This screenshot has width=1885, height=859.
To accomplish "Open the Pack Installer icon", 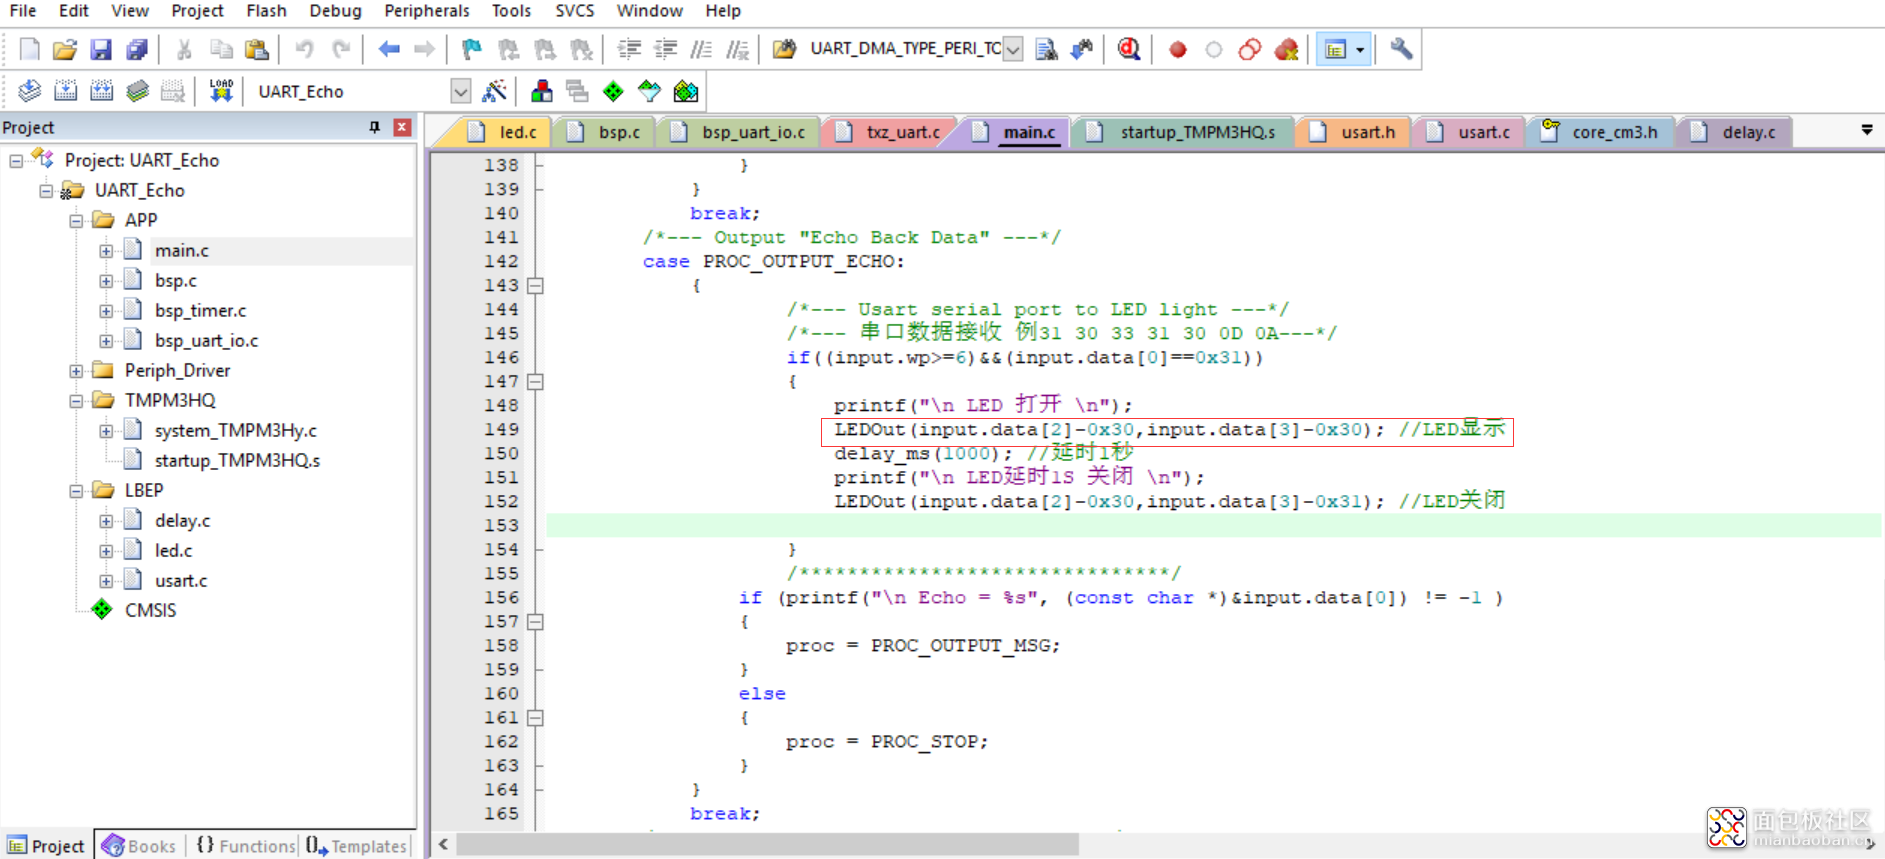I will [x=686, y=91].
